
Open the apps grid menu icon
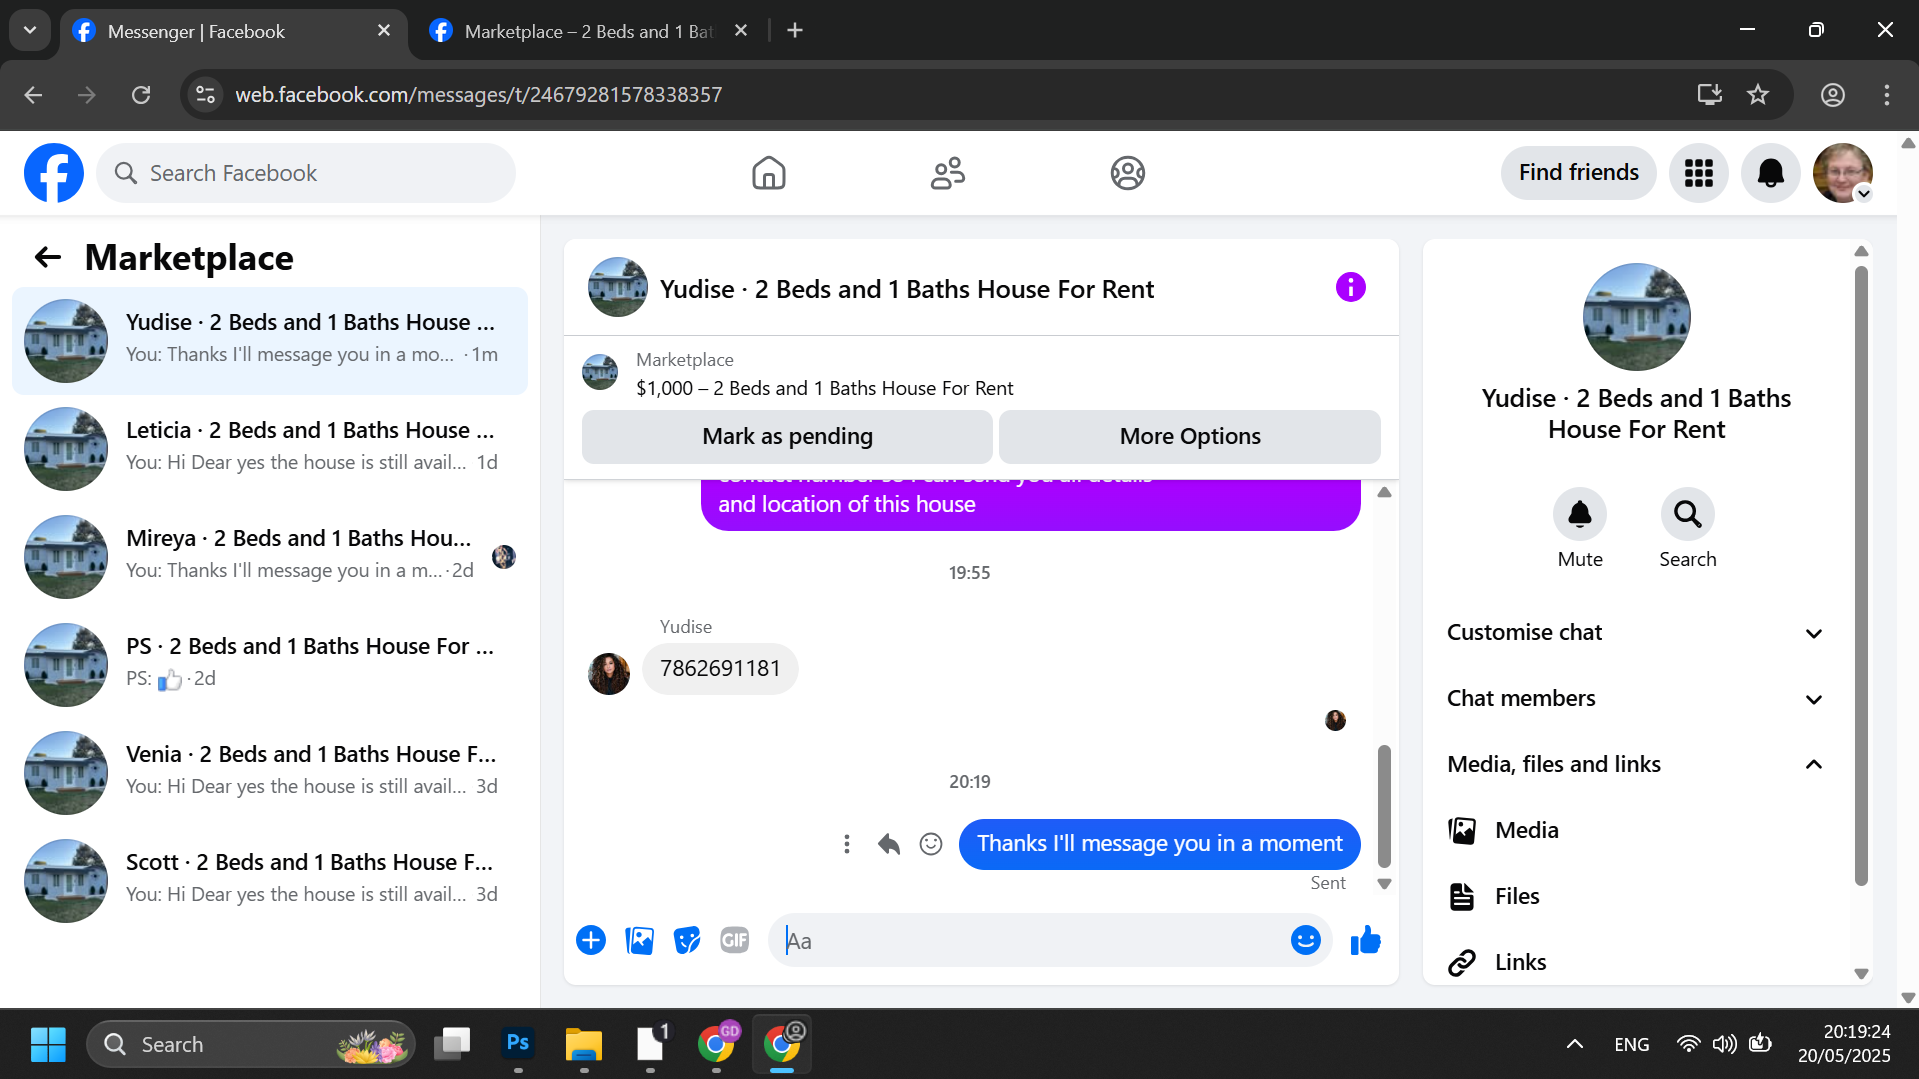(x=1698, y=173)
